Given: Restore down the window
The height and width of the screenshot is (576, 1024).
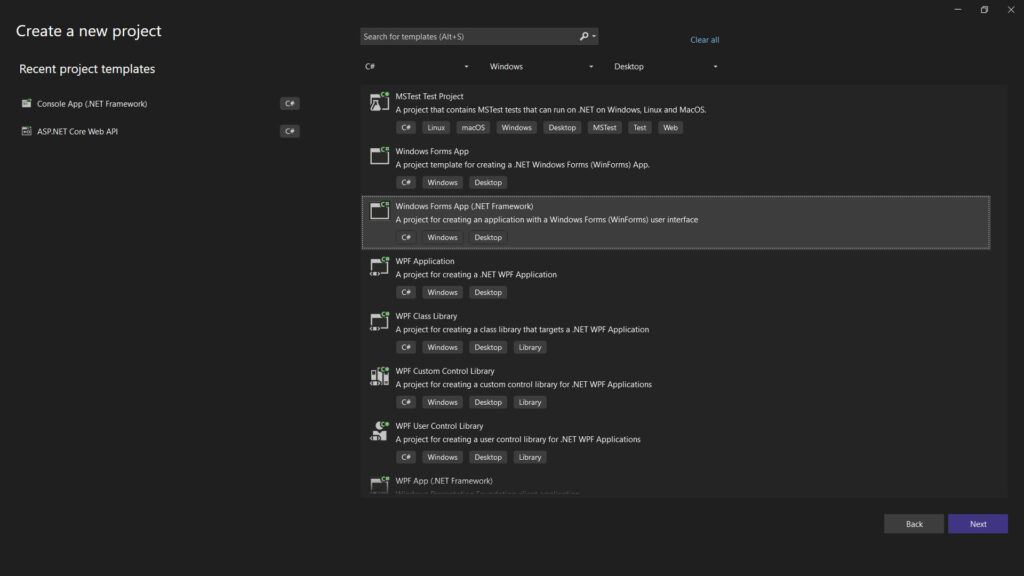Looking at the screenshot, I should point(984,10).
